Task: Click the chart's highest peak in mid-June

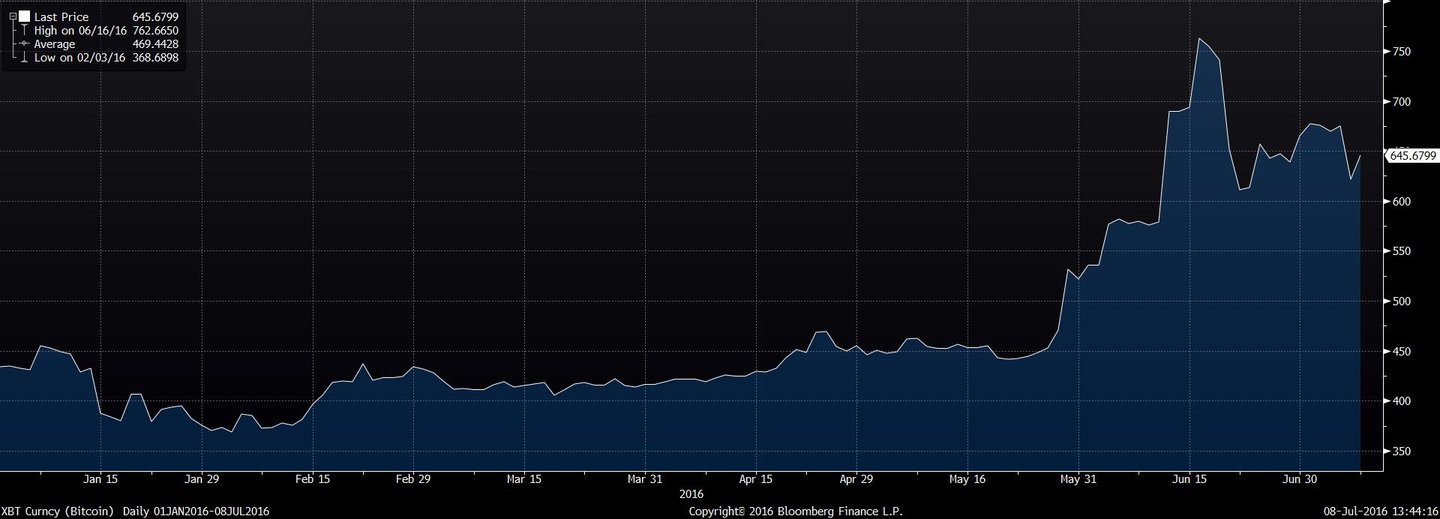Action: 1199,39
